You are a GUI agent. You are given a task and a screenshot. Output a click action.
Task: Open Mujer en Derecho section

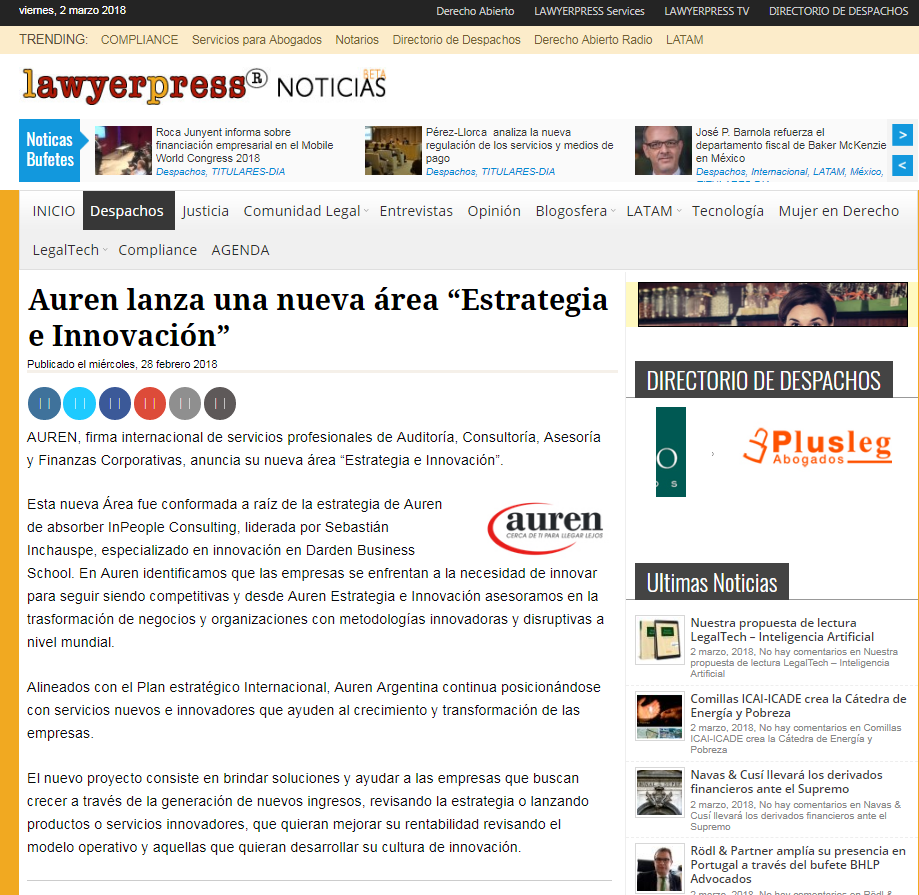(x=839, y=211)
